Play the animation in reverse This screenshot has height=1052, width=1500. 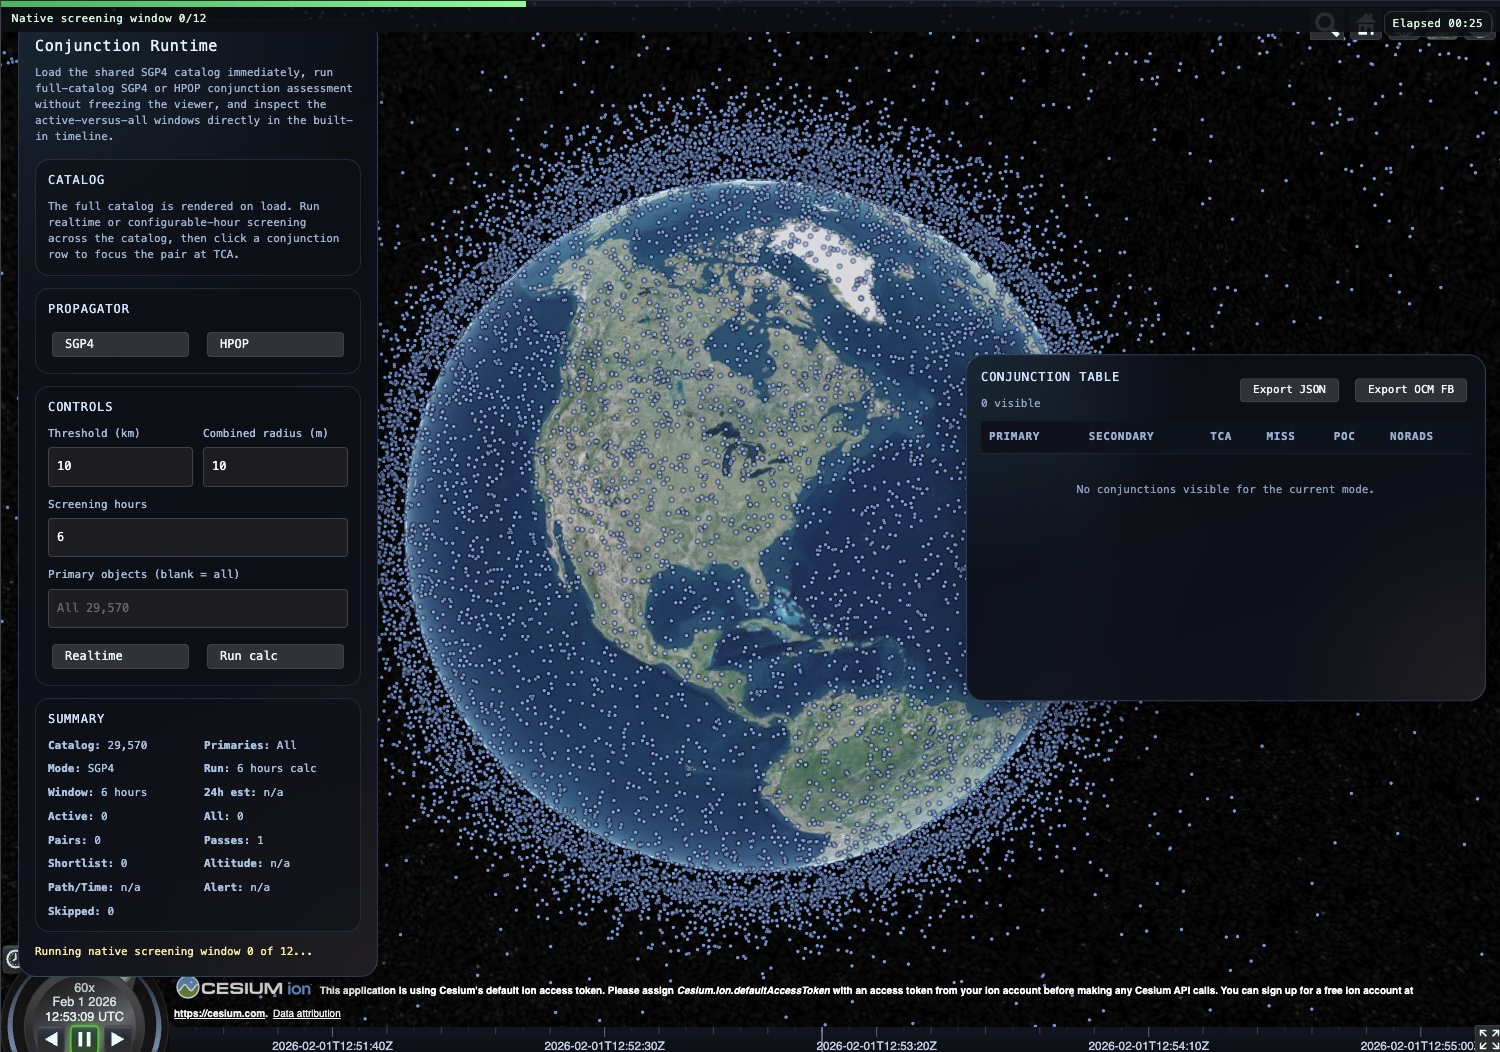coord(51,1039)
